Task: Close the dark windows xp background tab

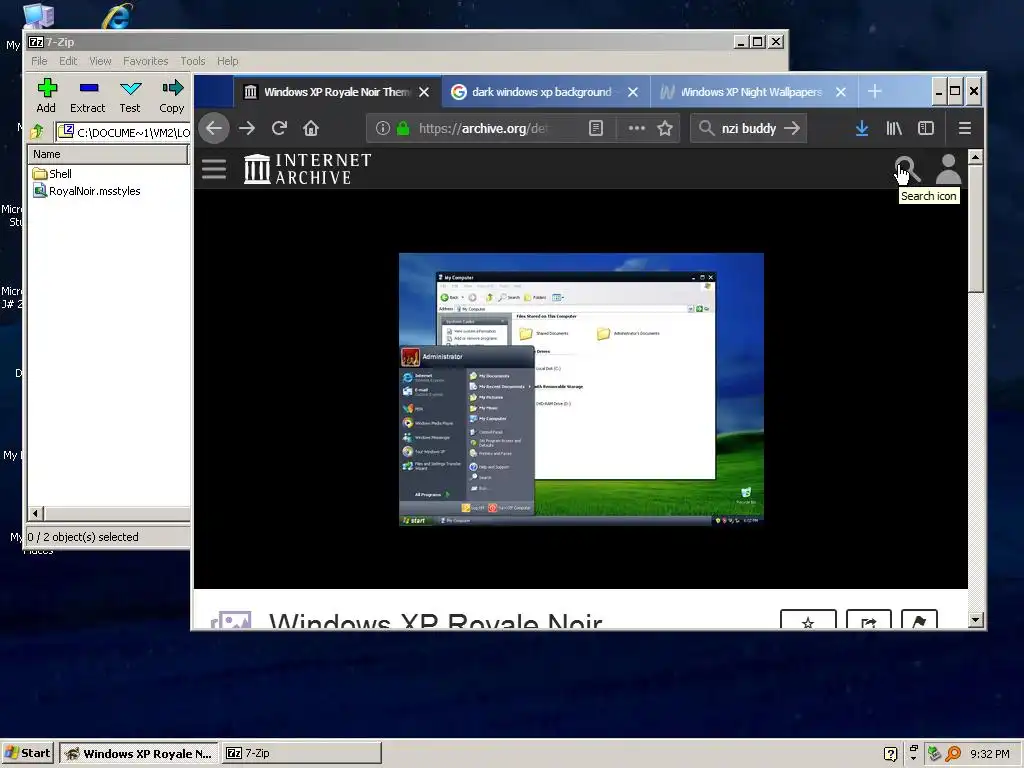Action: tap(633, 92)
